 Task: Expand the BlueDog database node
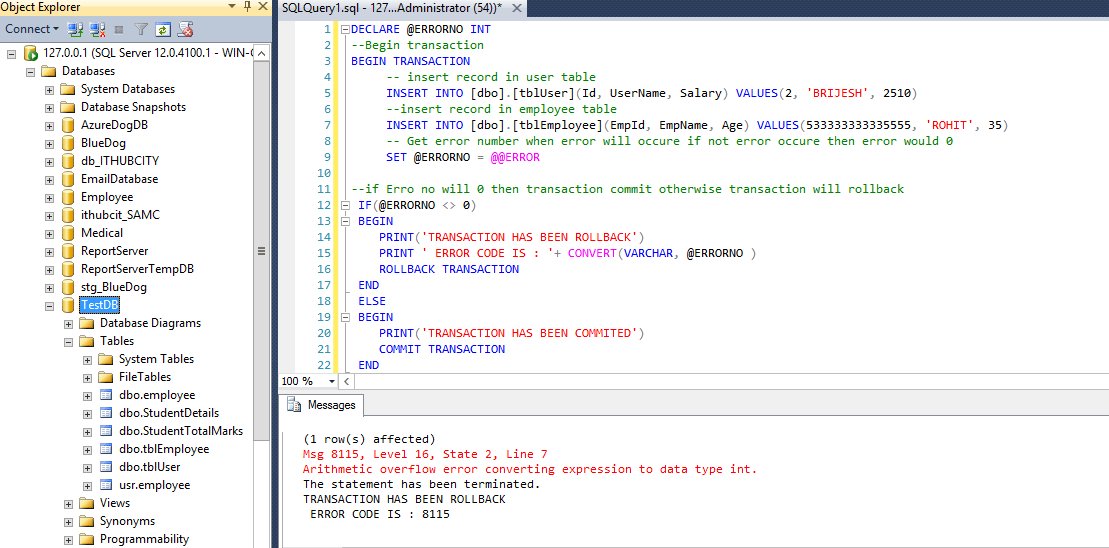pos(49,144)
